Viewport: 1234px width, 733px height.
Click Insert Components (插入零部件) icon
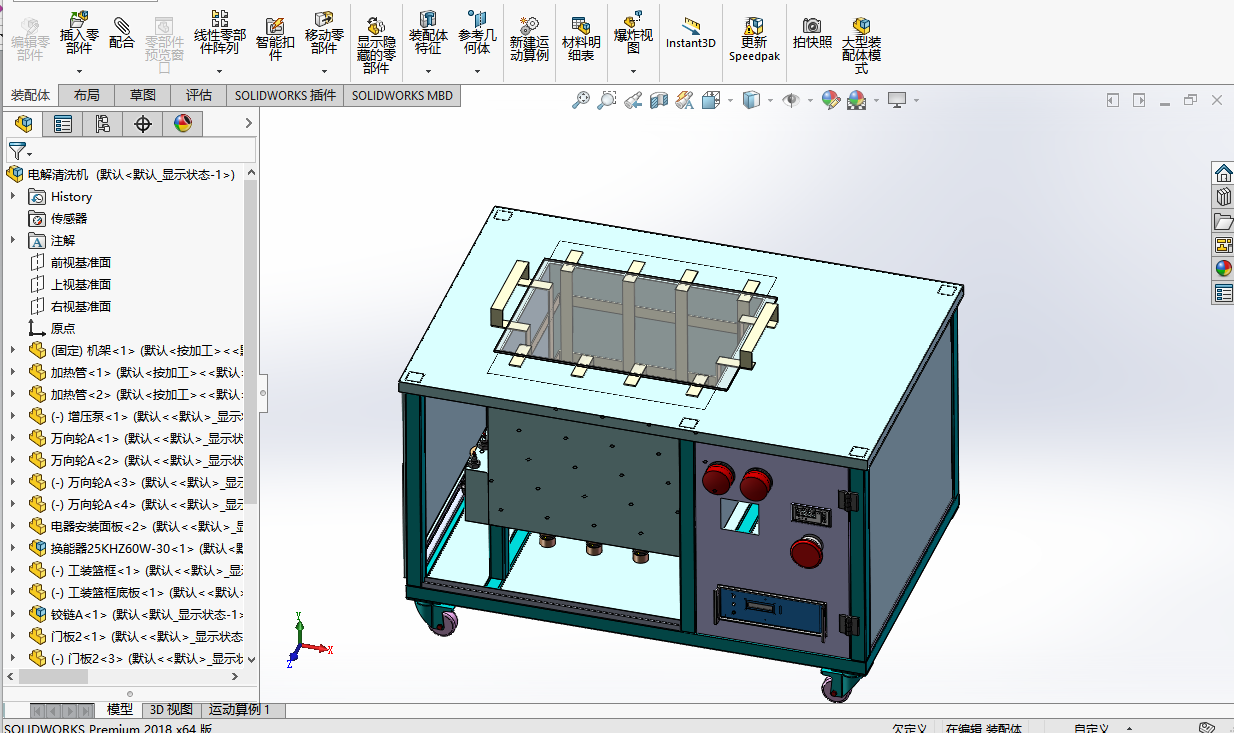click(79, 19)
